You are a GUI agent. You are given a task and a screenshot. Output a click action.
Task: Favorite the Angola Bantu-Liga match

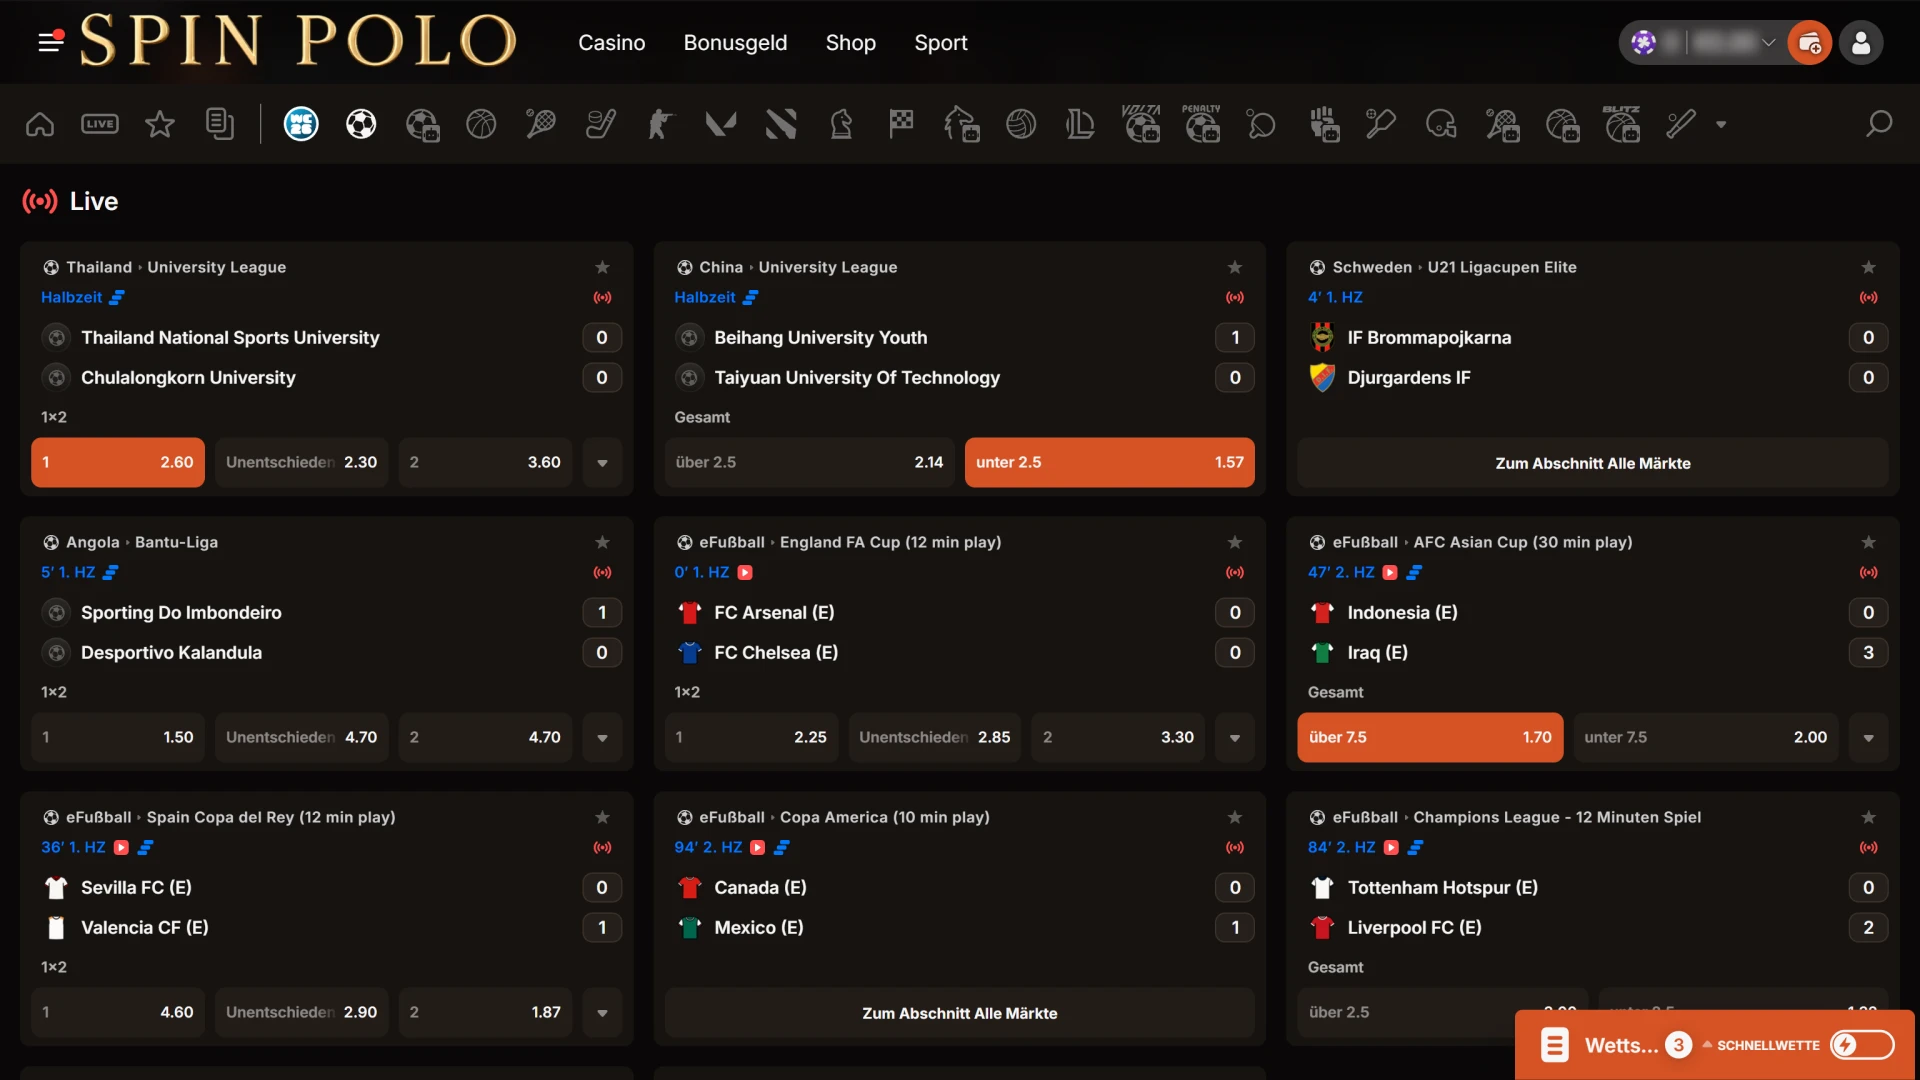tap(602, 542)
